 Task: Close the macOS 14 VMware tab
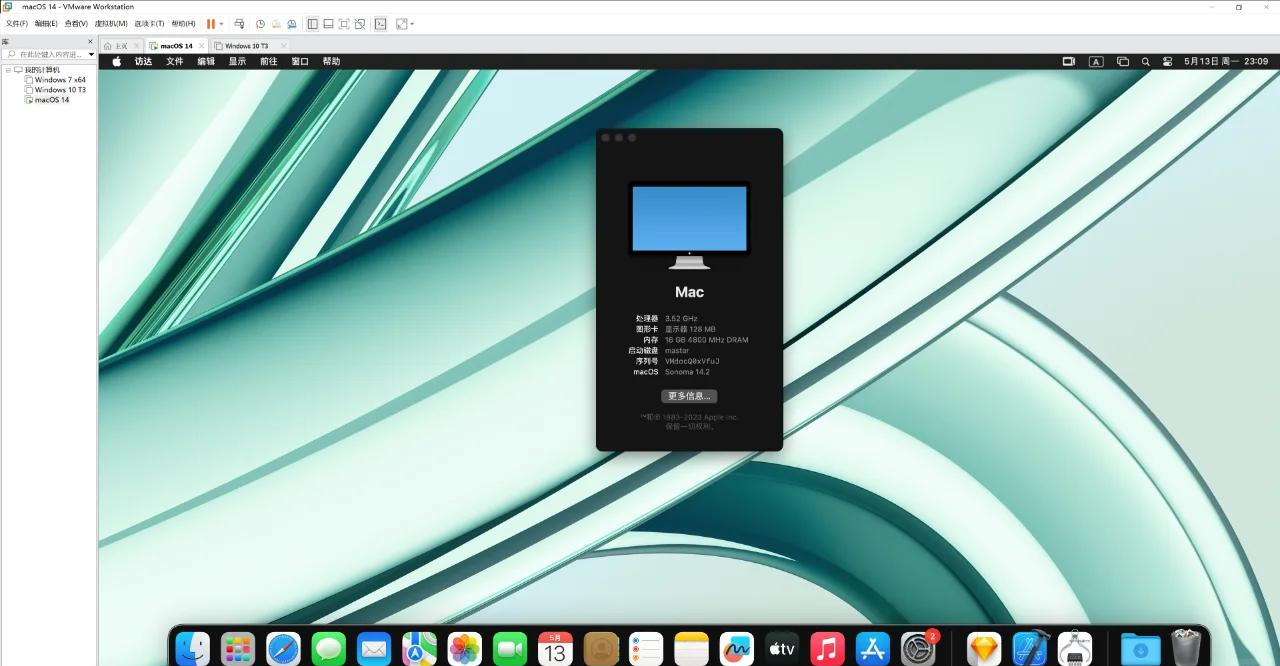coord(201,45)
